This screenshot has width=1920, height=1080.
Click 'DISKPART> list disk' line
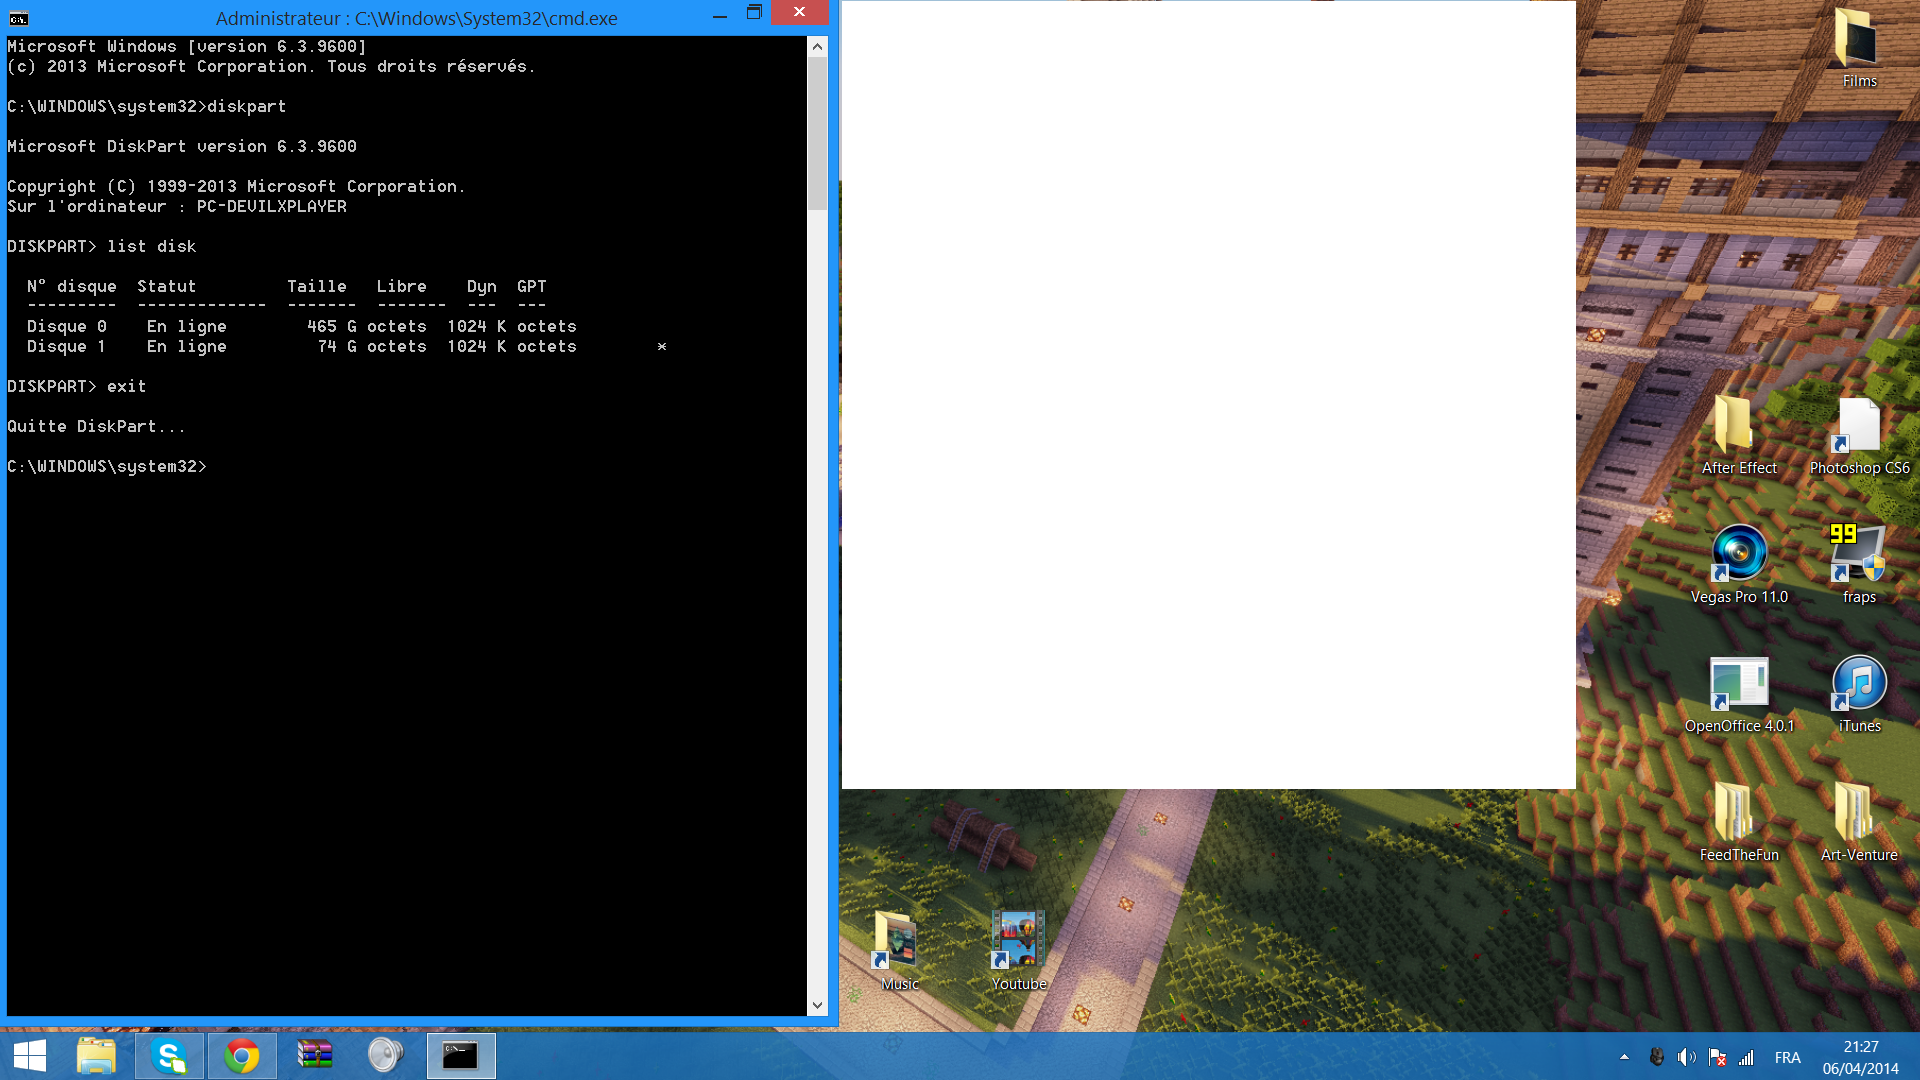click(101, 246)
